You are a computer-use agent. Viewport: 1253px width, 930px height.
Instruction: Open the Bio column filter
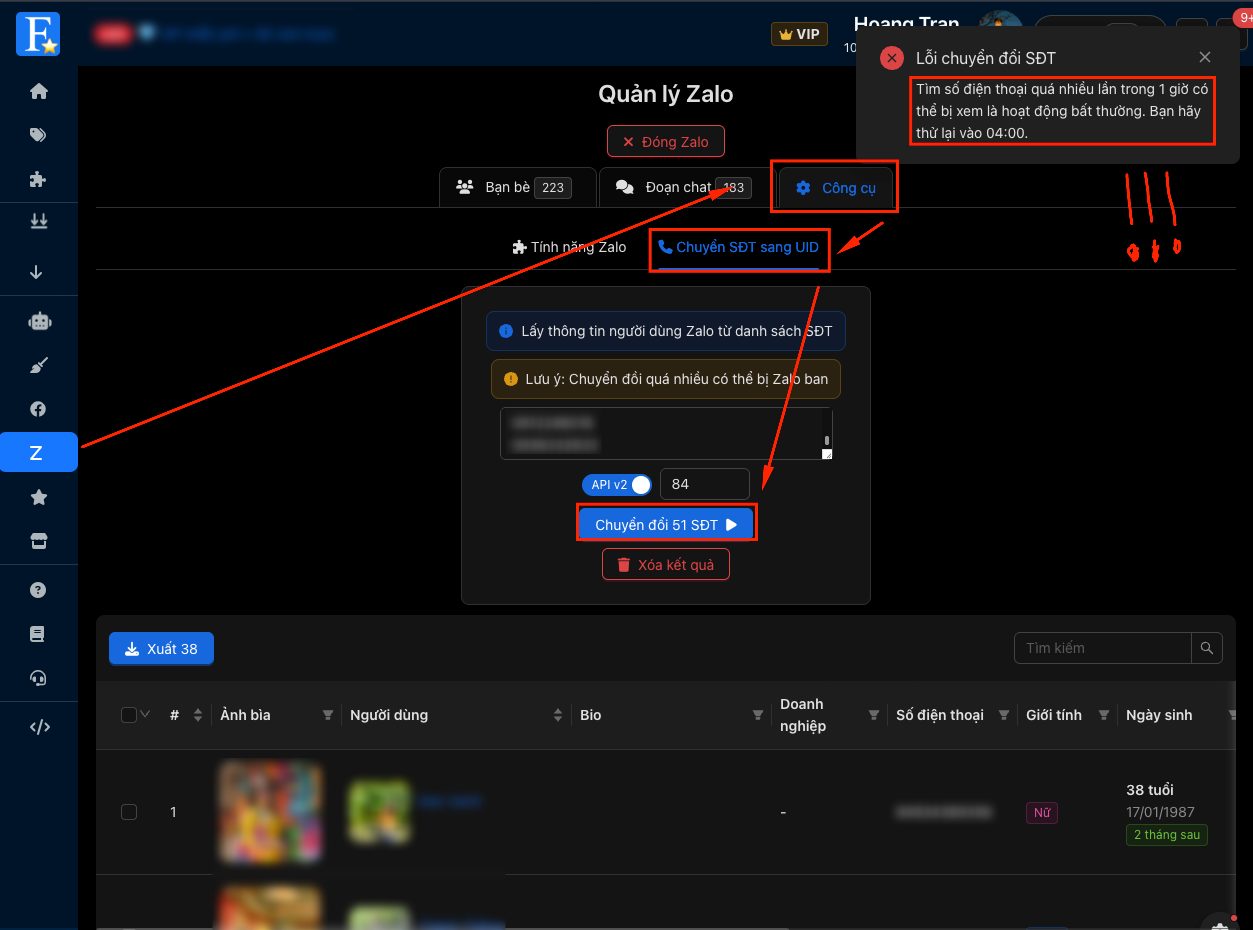click(758, 715)
